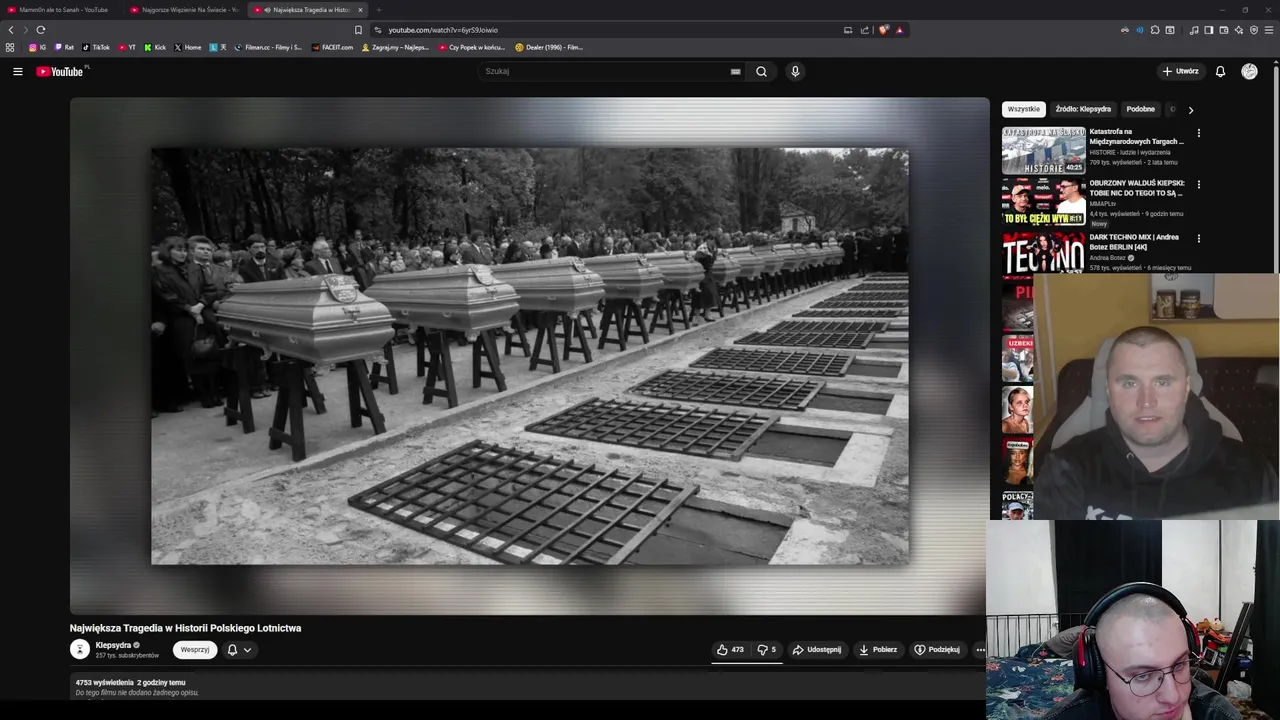This screenshot has width=1280, height=720.
Task: Open the Dealer (1996) bookmark
Action: point(549,47)
